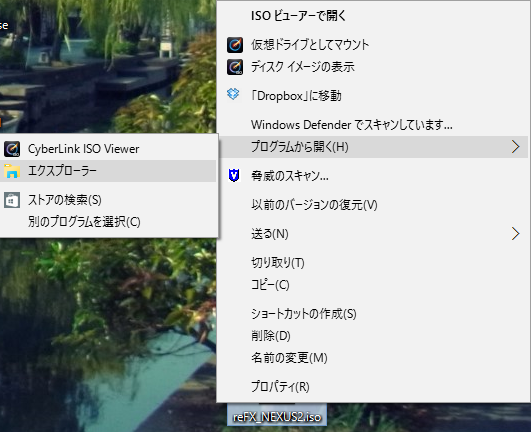Choose 仮想ドライブとしてマウント

click(x=373, y=45)
